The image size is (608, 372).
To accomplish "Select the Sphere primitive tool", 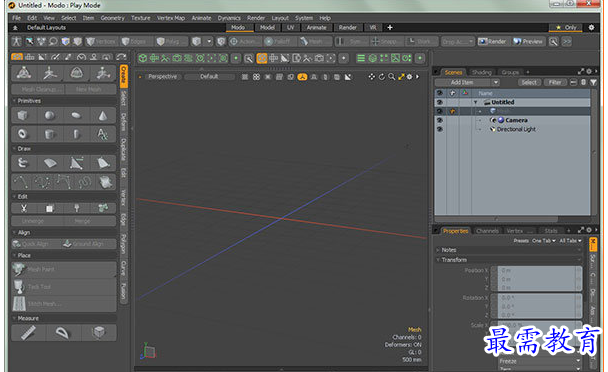I will pyautogui.click(x=50, y=115).
